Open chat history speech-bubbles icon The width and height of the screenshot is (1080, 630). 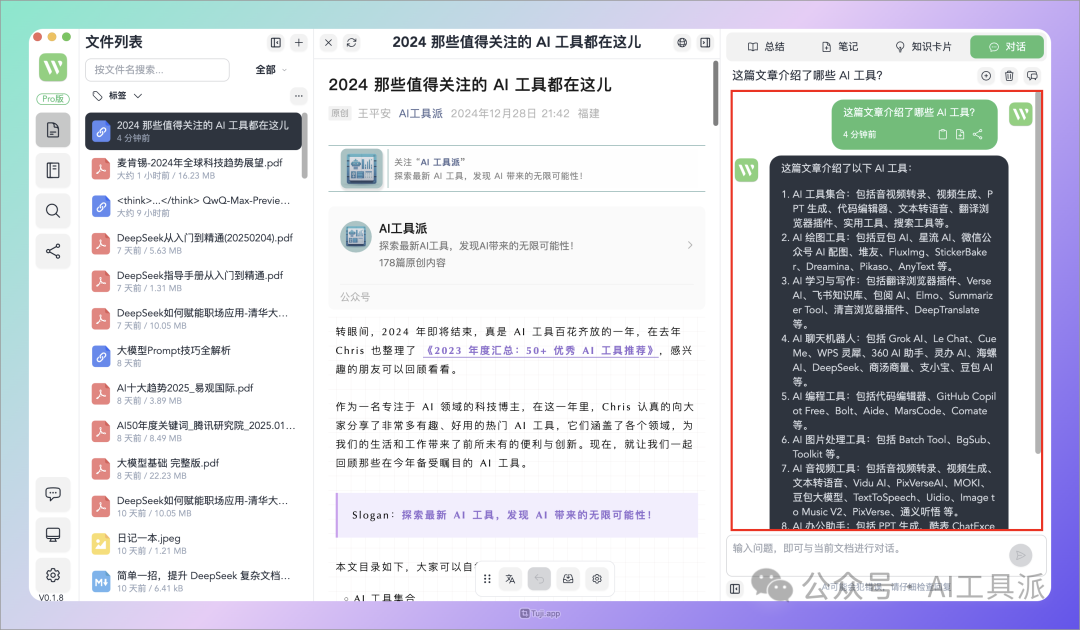pos(1032,76)
